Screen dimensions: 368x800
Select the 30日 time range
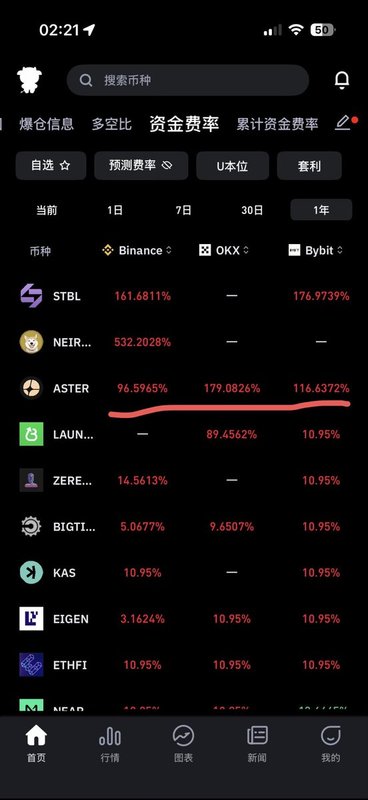[252, 210]
